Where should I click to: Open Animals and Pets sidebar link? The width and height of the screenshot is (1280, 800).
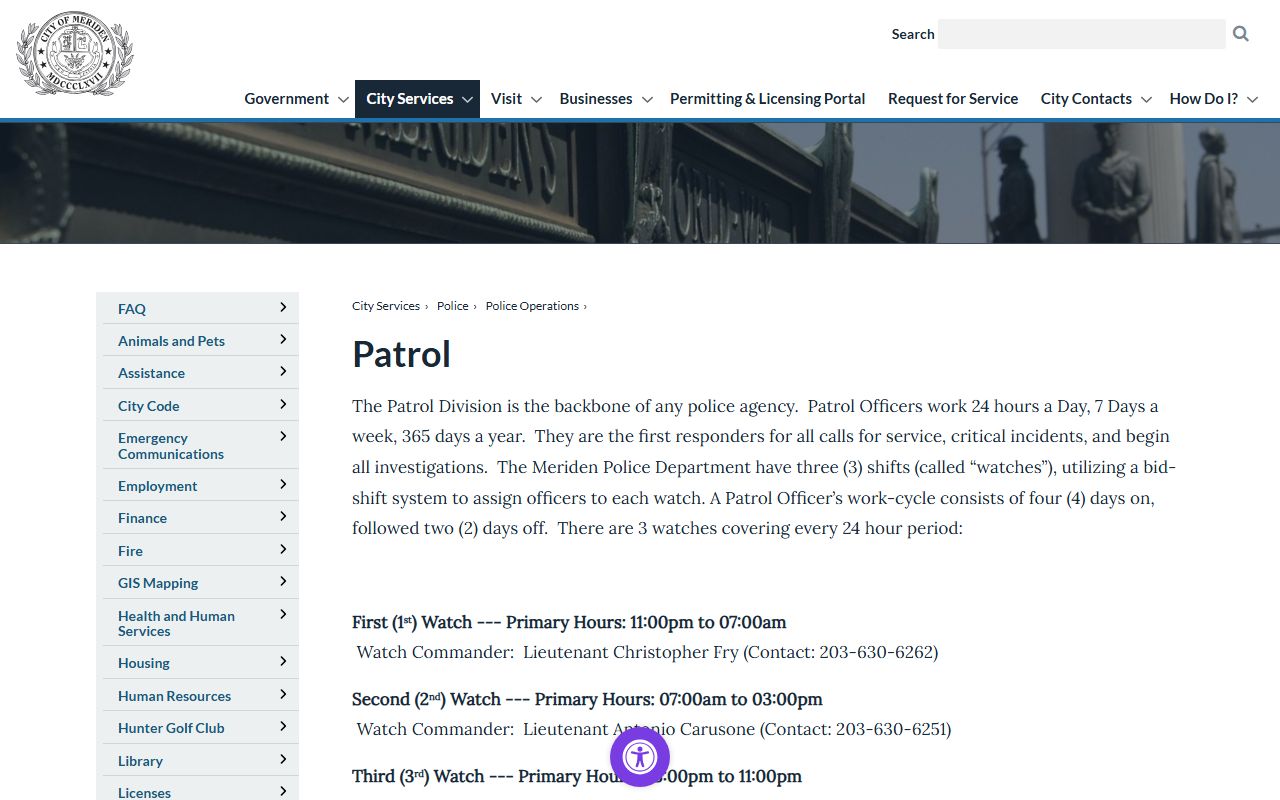coord(171,341)
